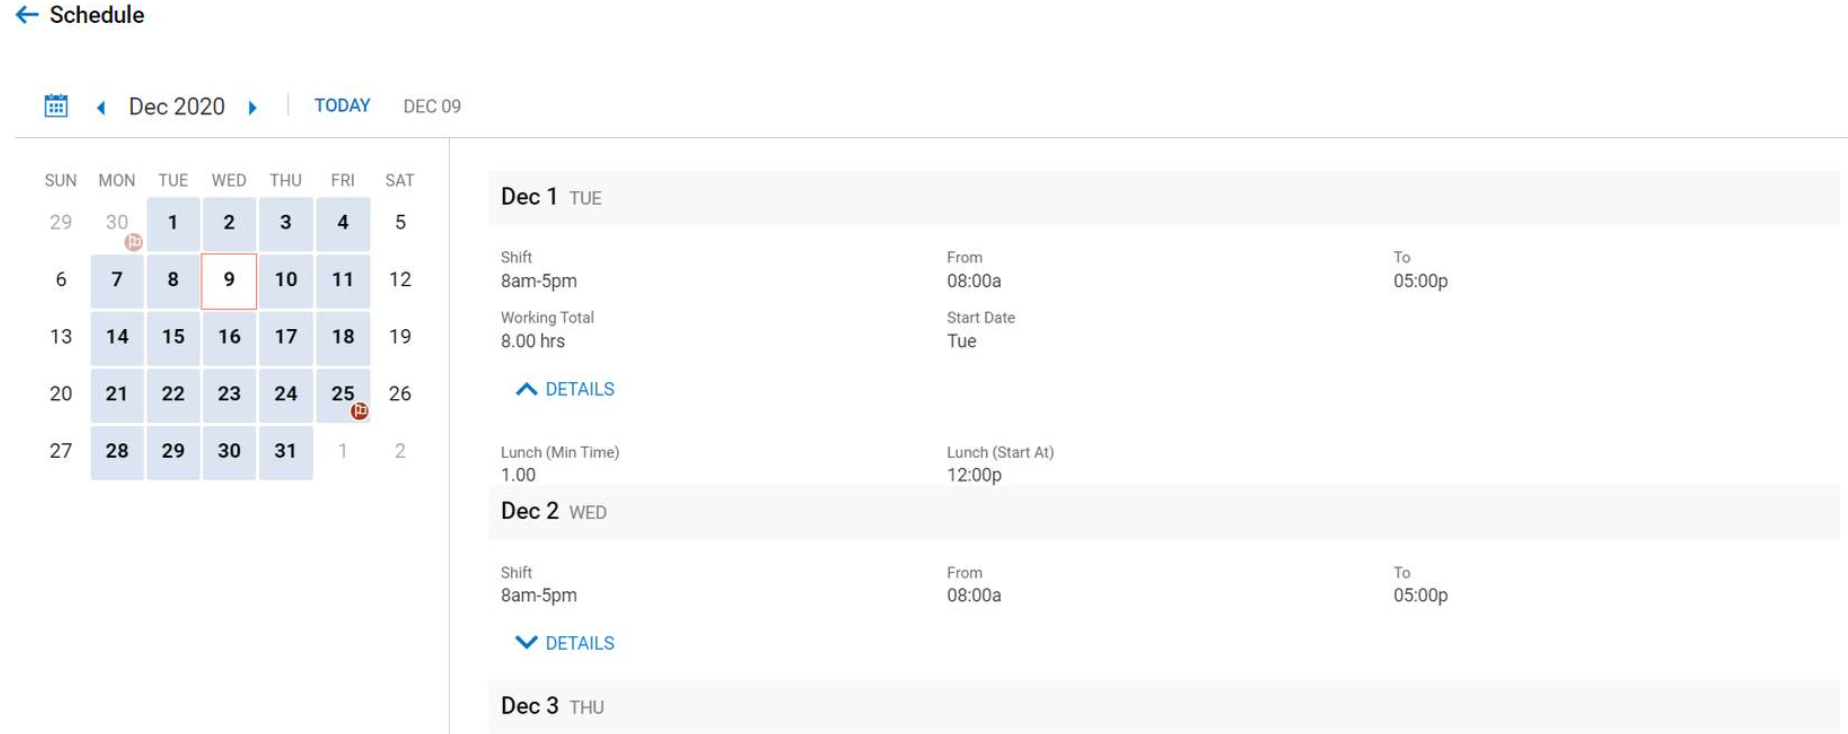
Task: Select December 31 in the calendar
Action: 286,451
